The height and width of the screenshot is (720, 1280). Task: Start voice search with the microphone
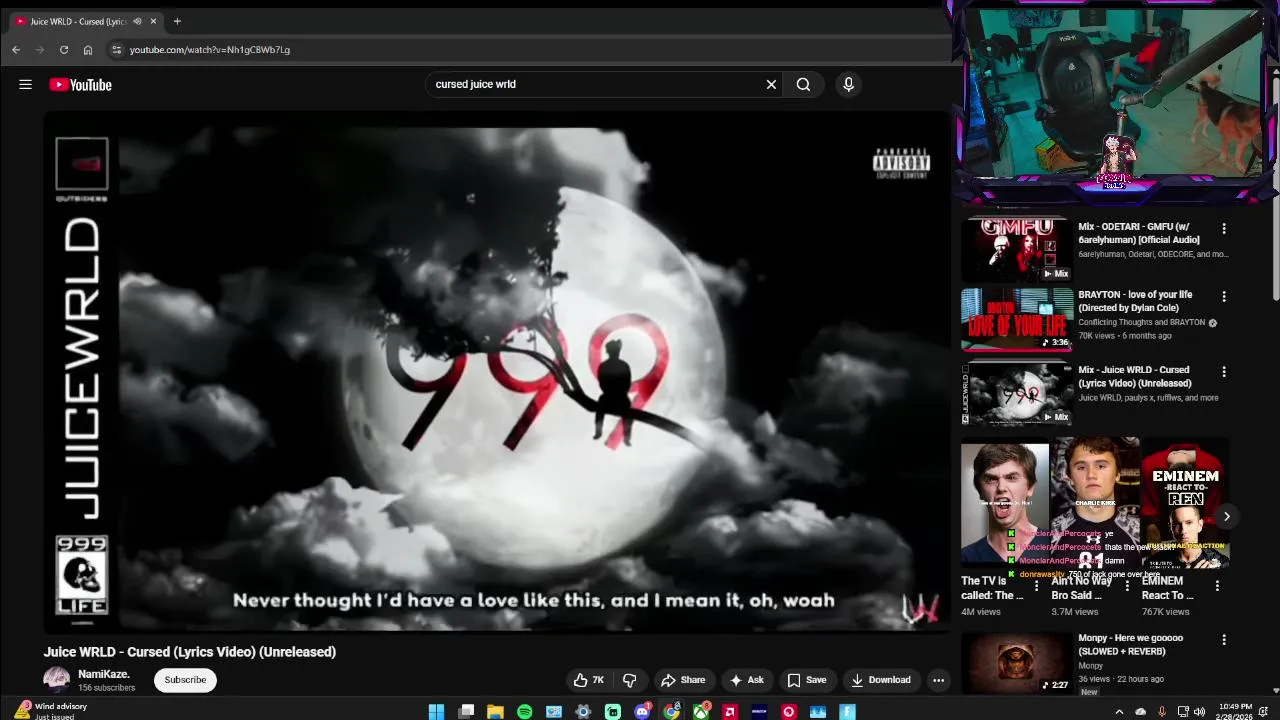coord(848,85)
